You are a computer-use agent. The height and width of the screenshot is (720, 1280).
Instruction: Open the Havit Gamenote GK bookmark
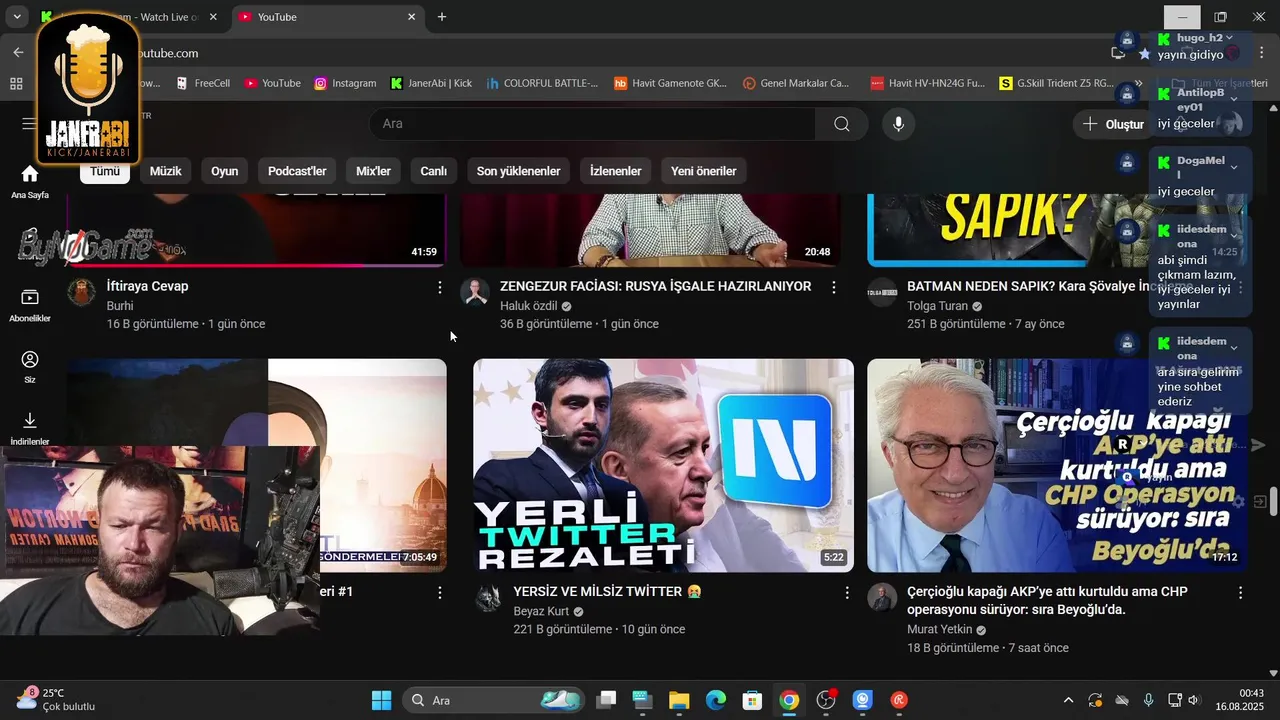click(670, 84)
